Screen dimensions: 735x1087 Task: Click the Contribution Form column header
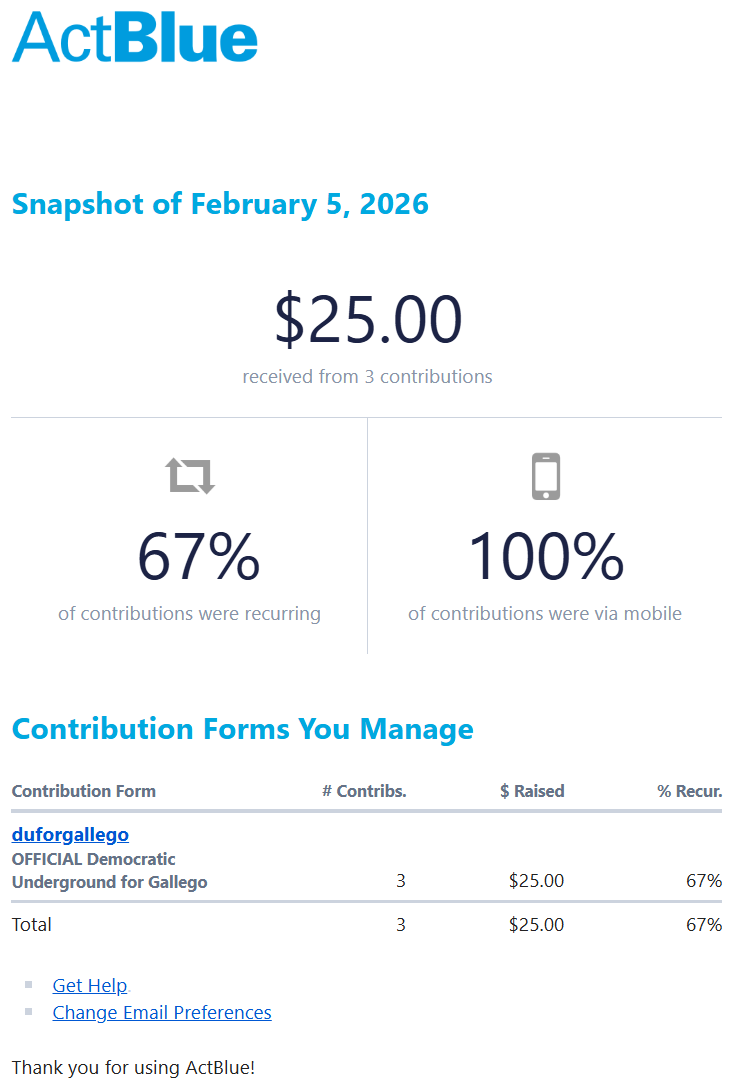coord(84,791)
